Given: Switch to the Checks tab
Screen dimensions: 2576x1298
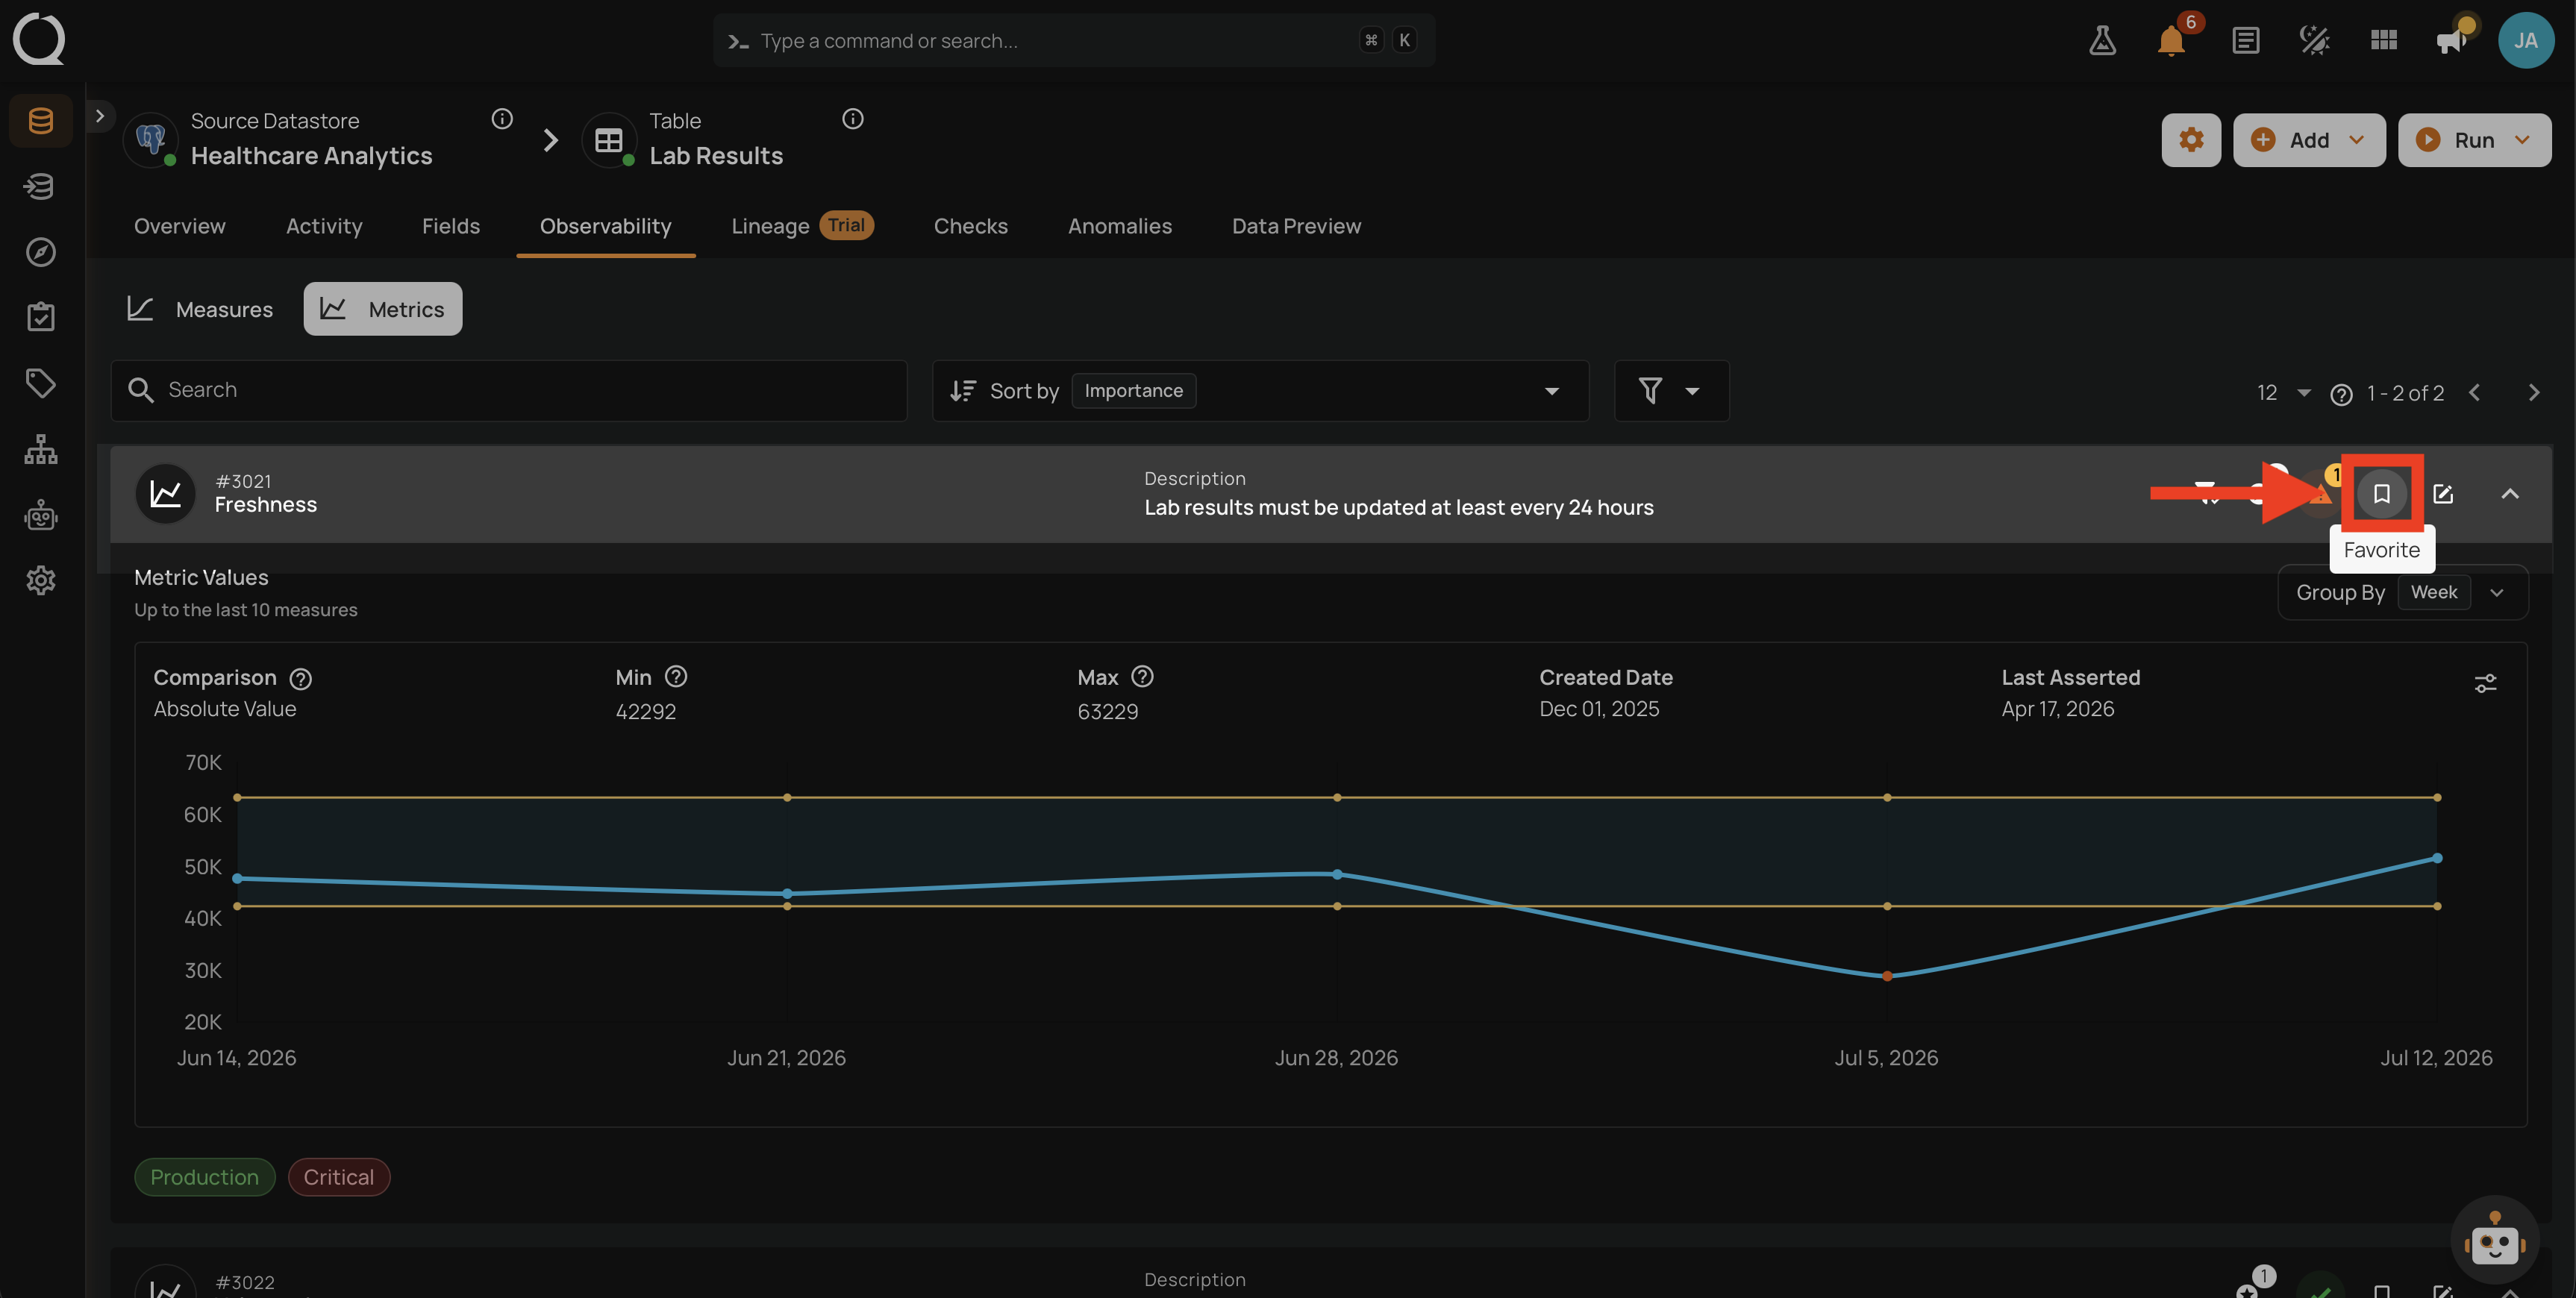Looking at the screenshot, I should click(x=970, y=226).
